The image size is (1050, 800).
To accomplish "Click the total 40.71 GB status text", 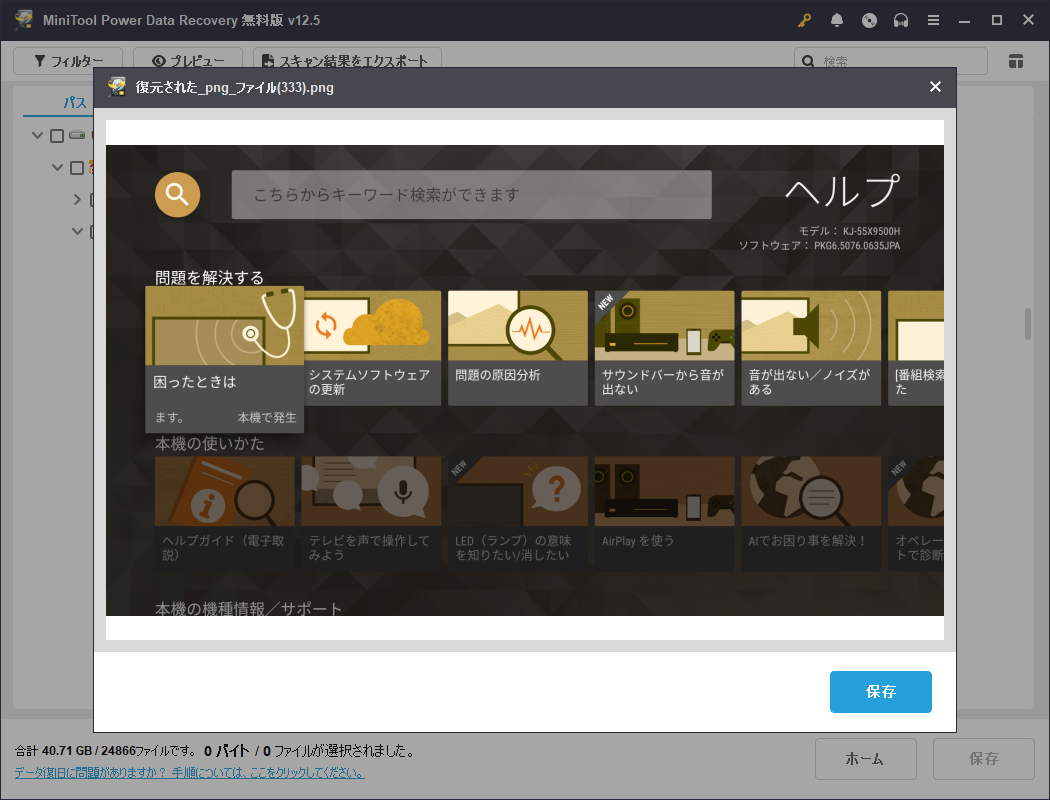I will [x=106, y=751].
